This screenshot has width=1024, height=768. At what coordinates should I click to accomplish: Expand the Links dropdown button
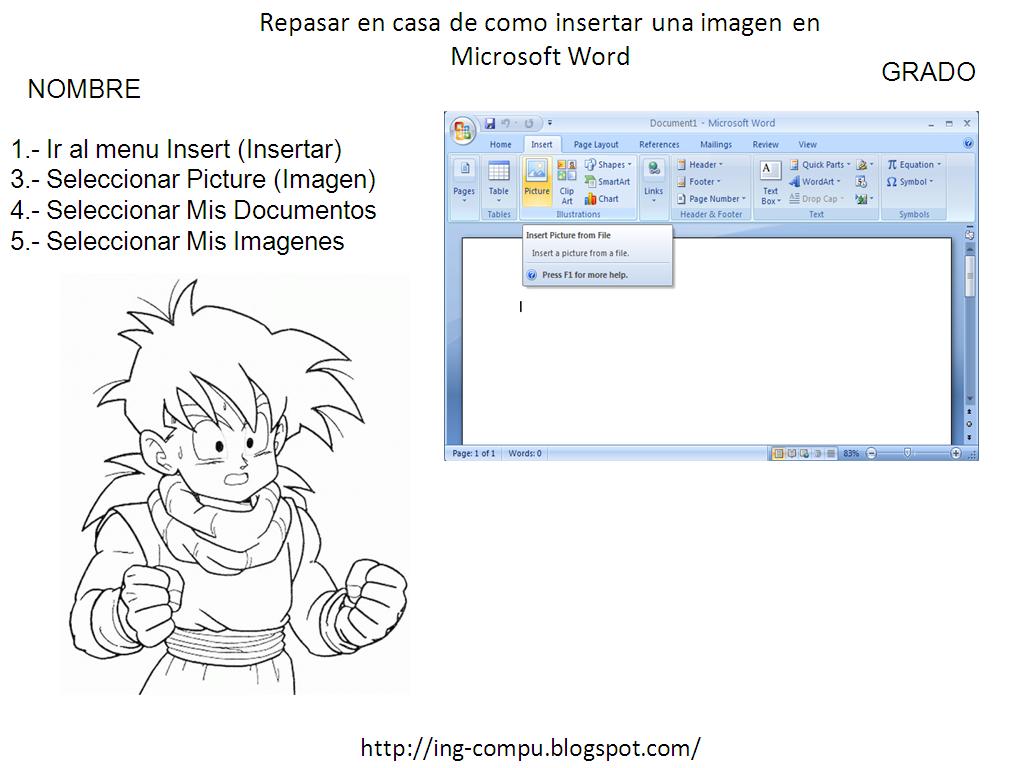pyautogui.click(x=654, y=181)
